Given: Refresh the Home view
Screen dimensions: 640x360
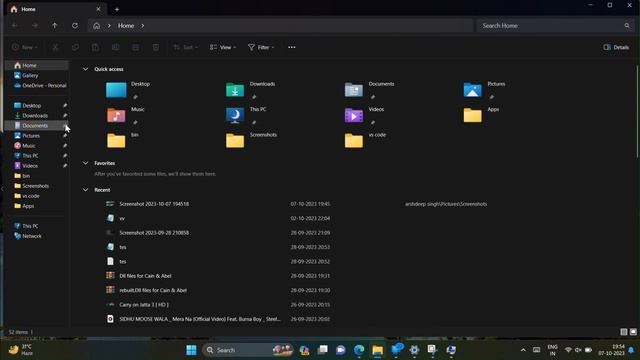Looking at the screenshot, I should [x=75, y=26].
